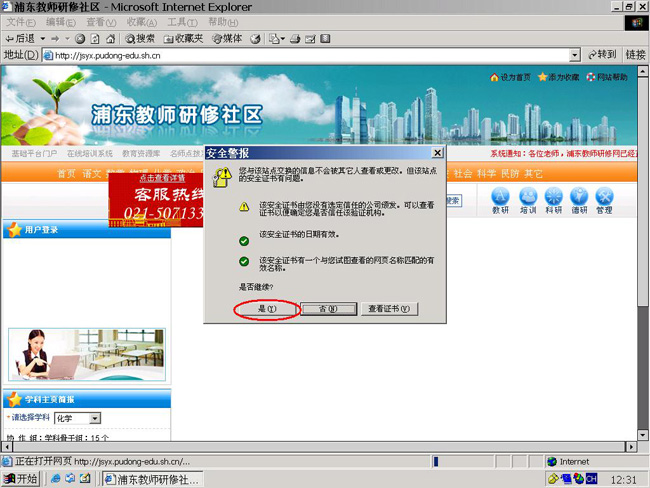
Task: Select 语文 in orange navigation bar
Action: pos(92,173)
